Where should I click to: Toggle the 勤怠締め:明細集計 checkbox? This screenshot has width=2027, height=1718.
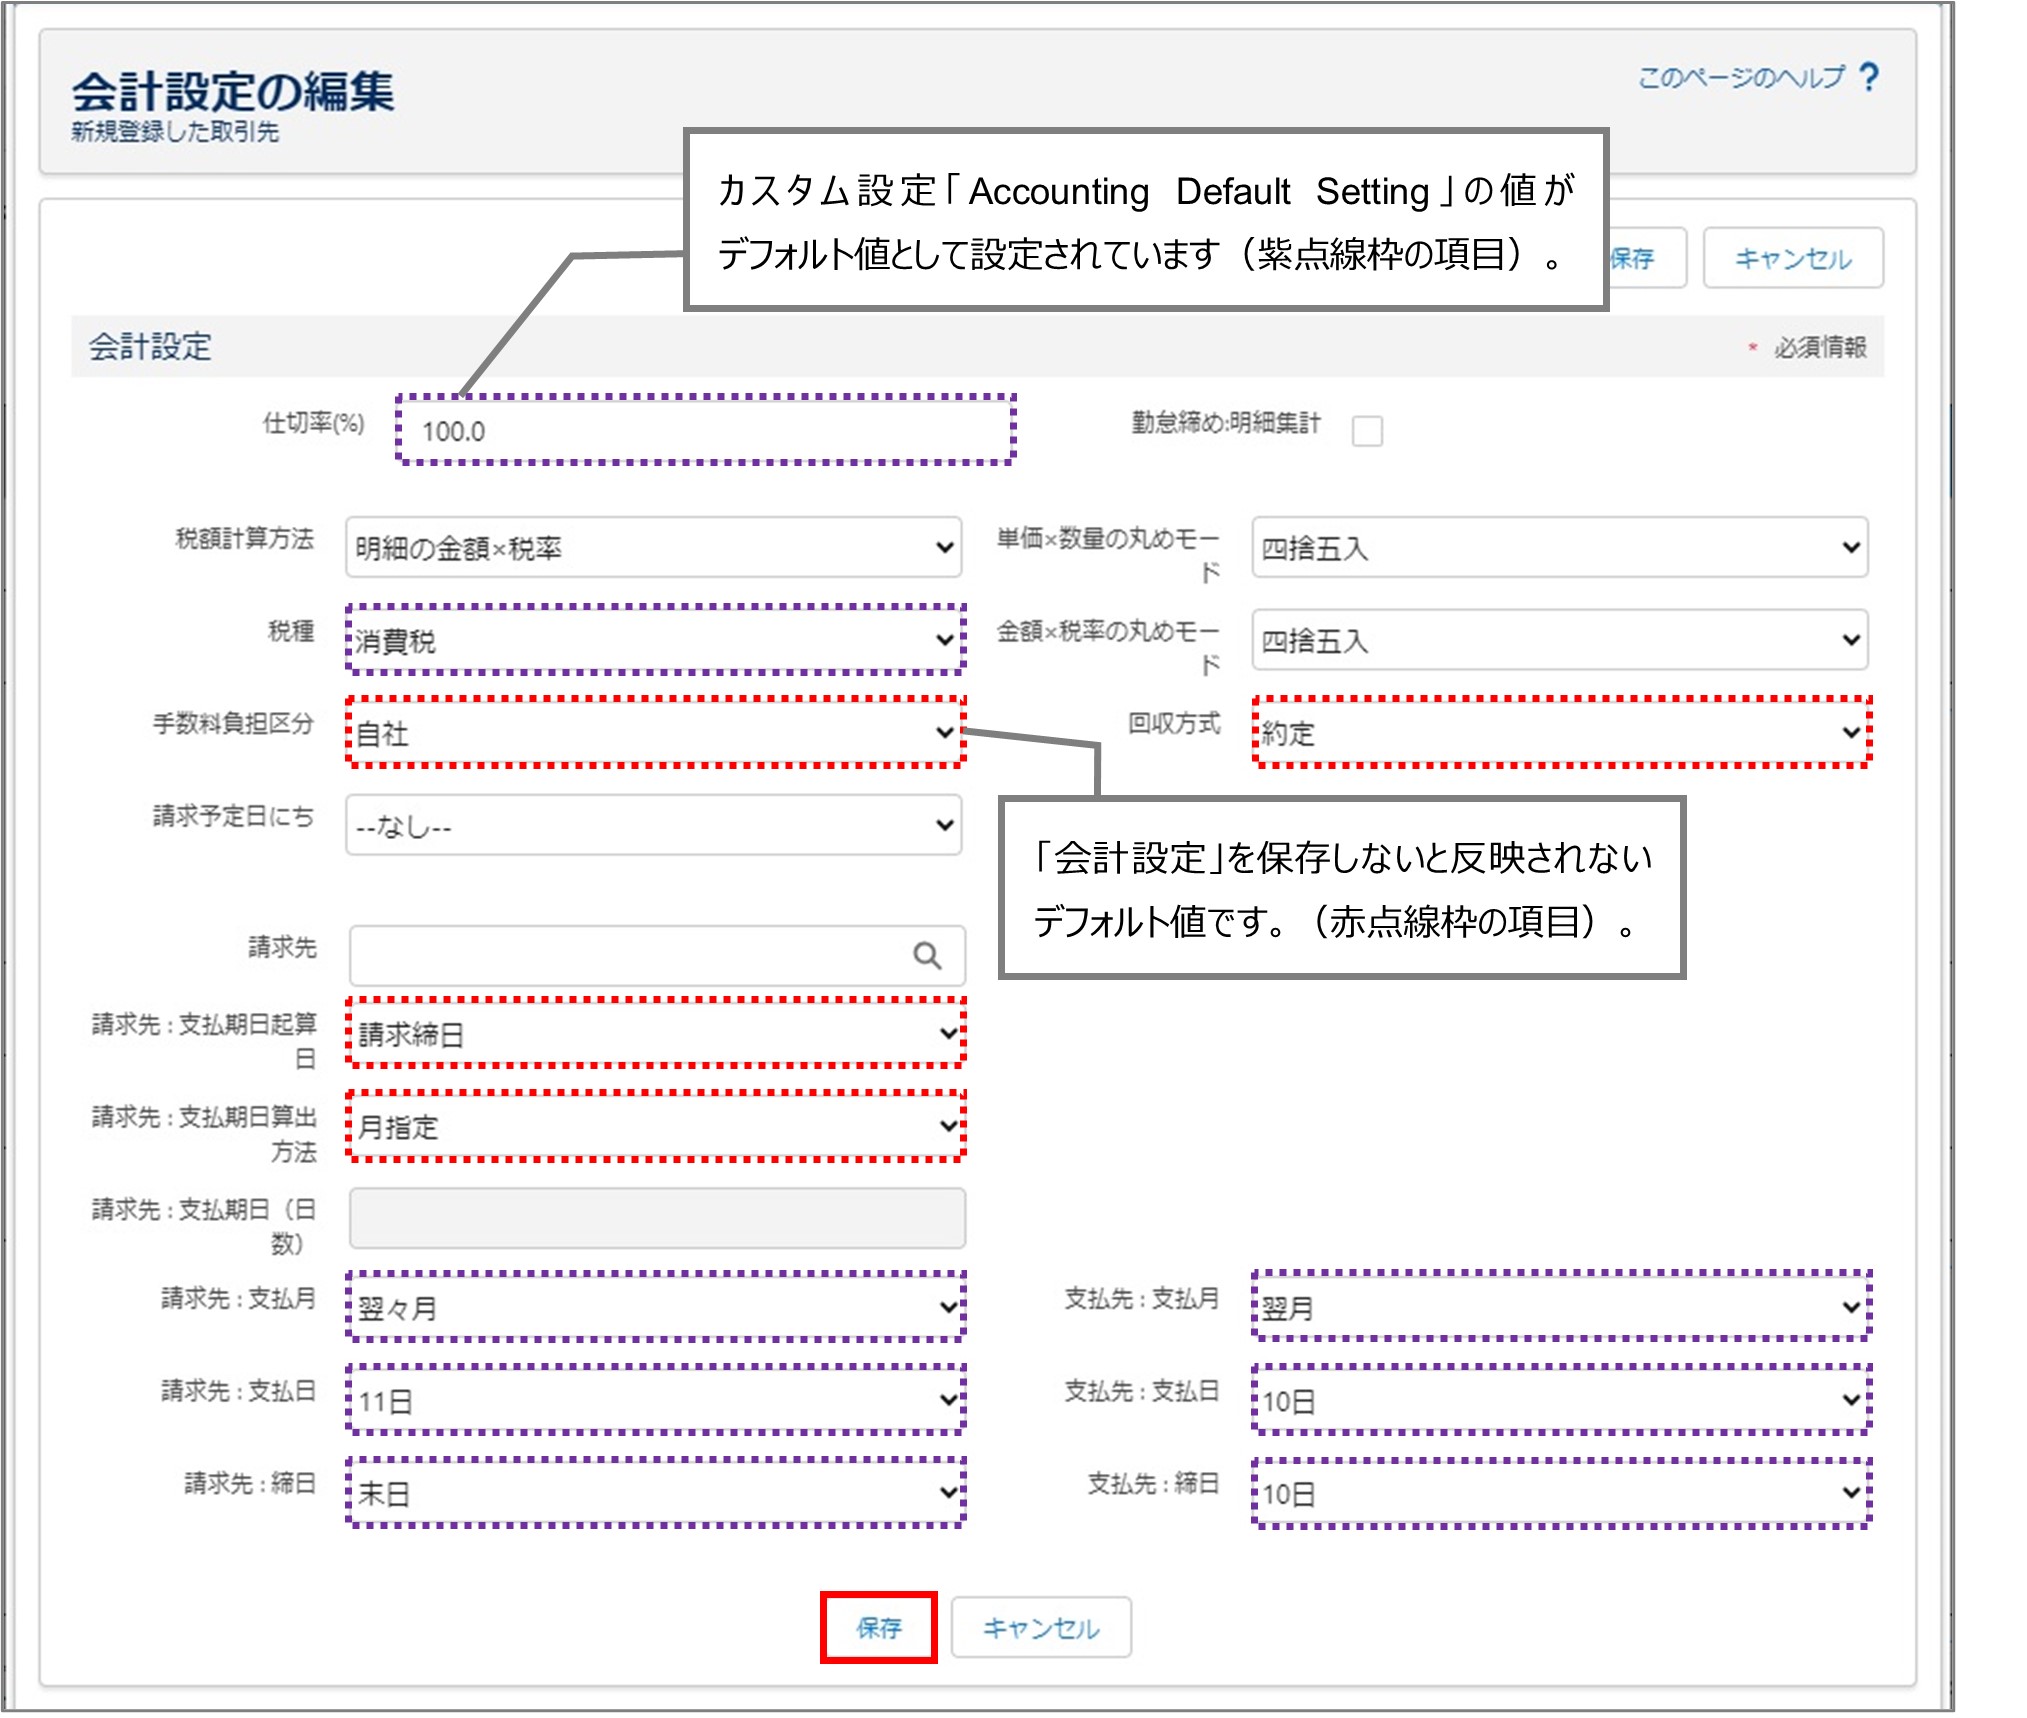(x=1366, y=431)
